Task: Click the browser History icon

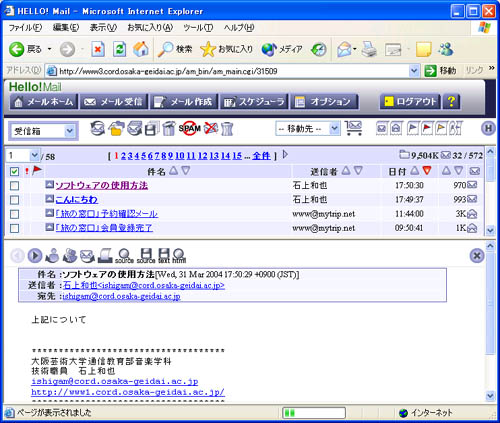Action: 319,50
